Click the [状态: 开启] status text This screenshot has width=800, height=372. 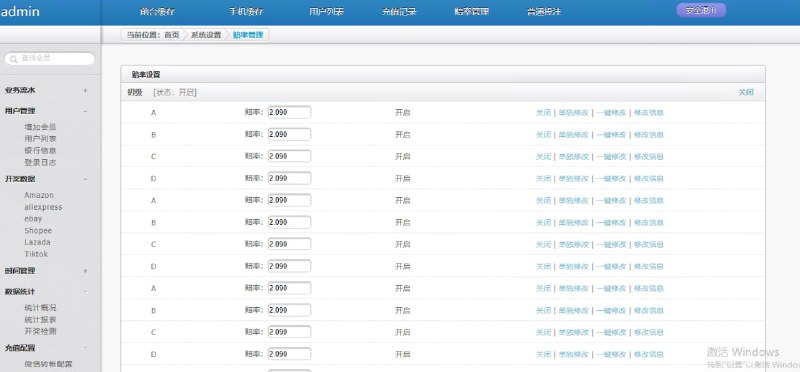click(175, 92)
